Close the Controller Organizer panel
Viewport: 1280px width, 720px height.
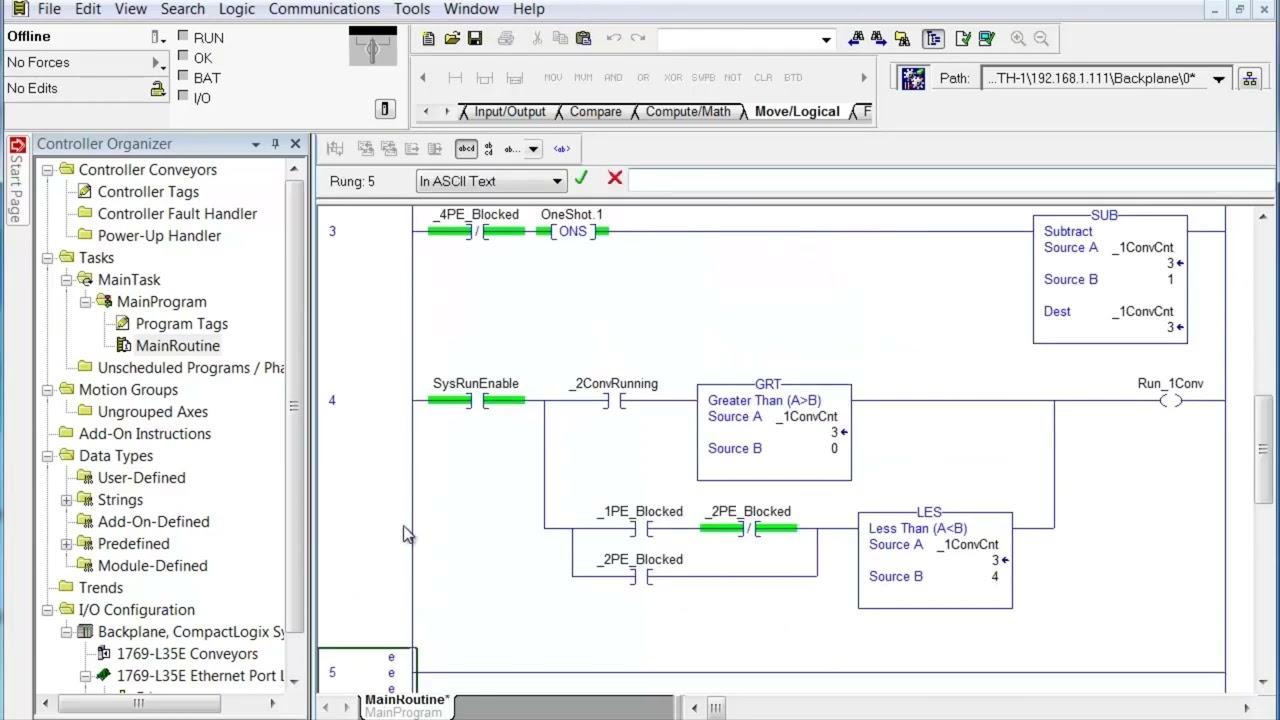tap(295, 144)
